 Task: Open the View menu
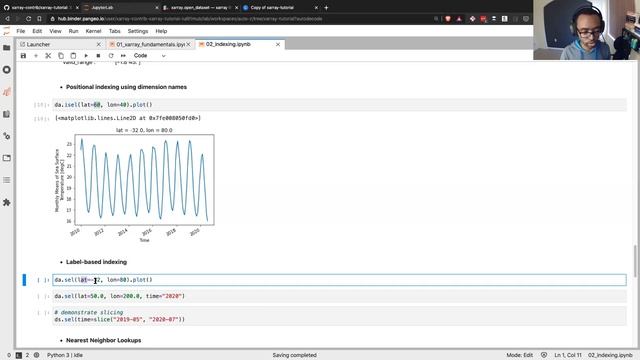pyautogui.click(x=55, y=31)
